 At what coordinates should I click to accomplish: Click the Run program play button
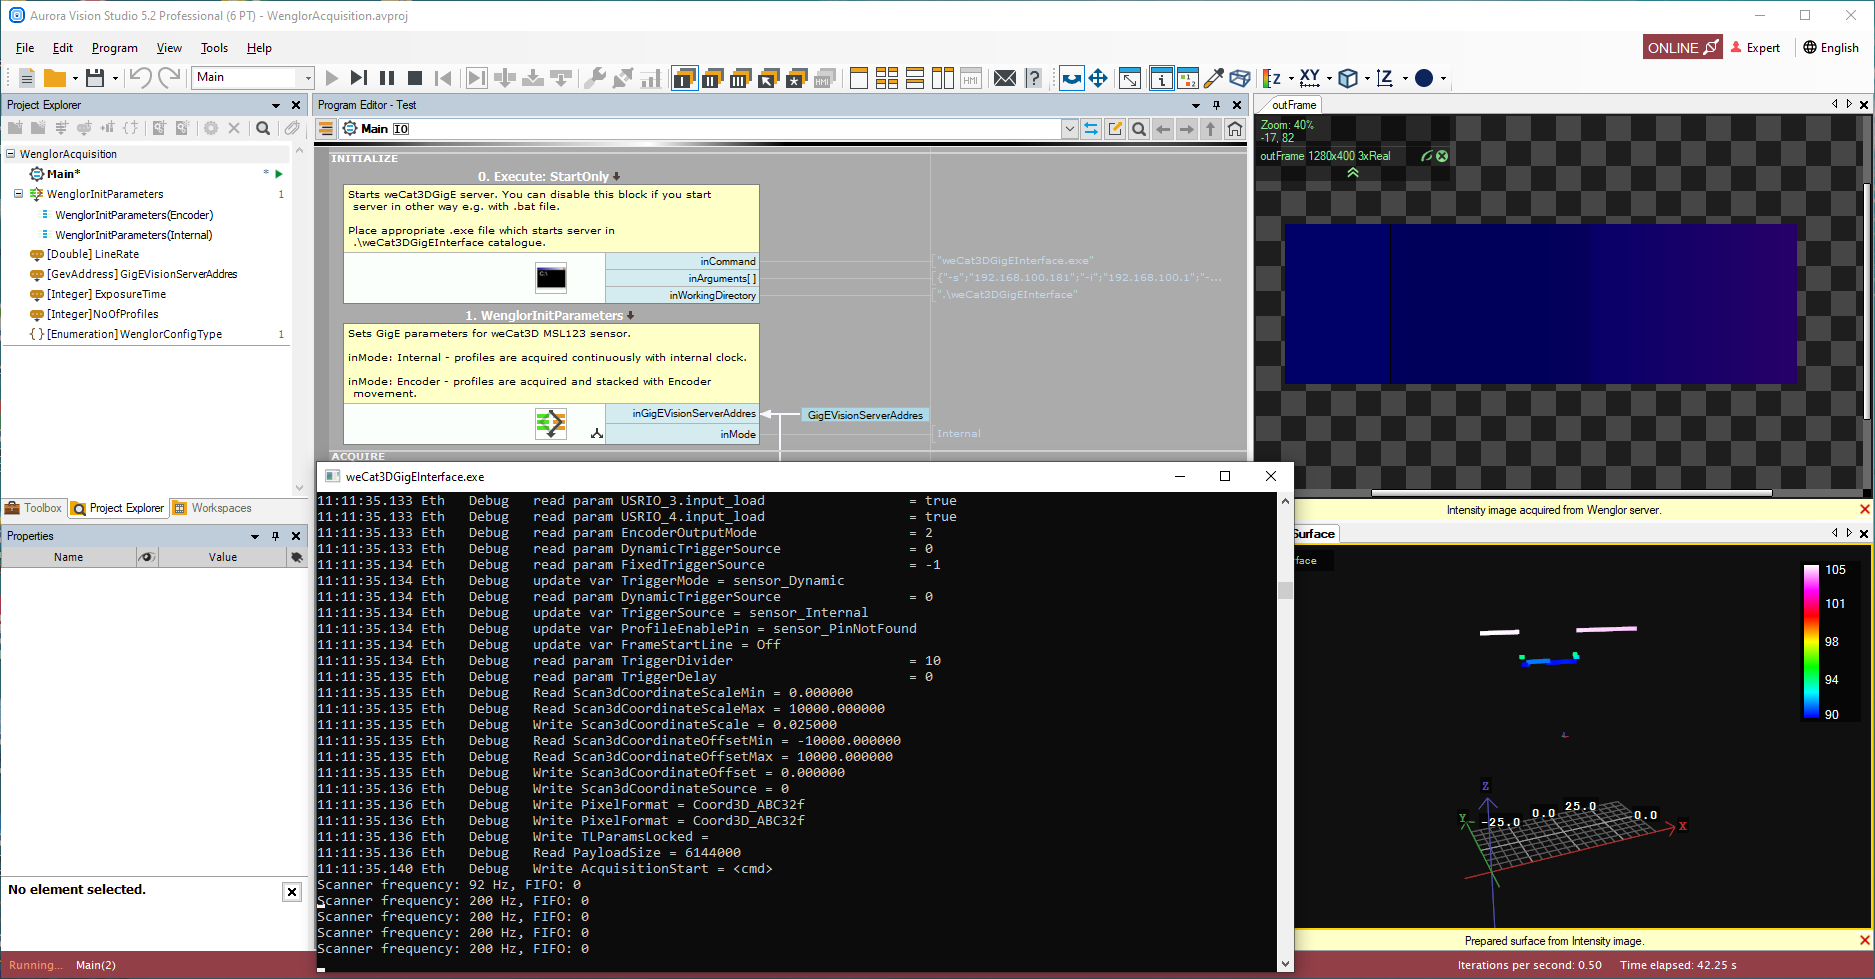tap(332, 78)
